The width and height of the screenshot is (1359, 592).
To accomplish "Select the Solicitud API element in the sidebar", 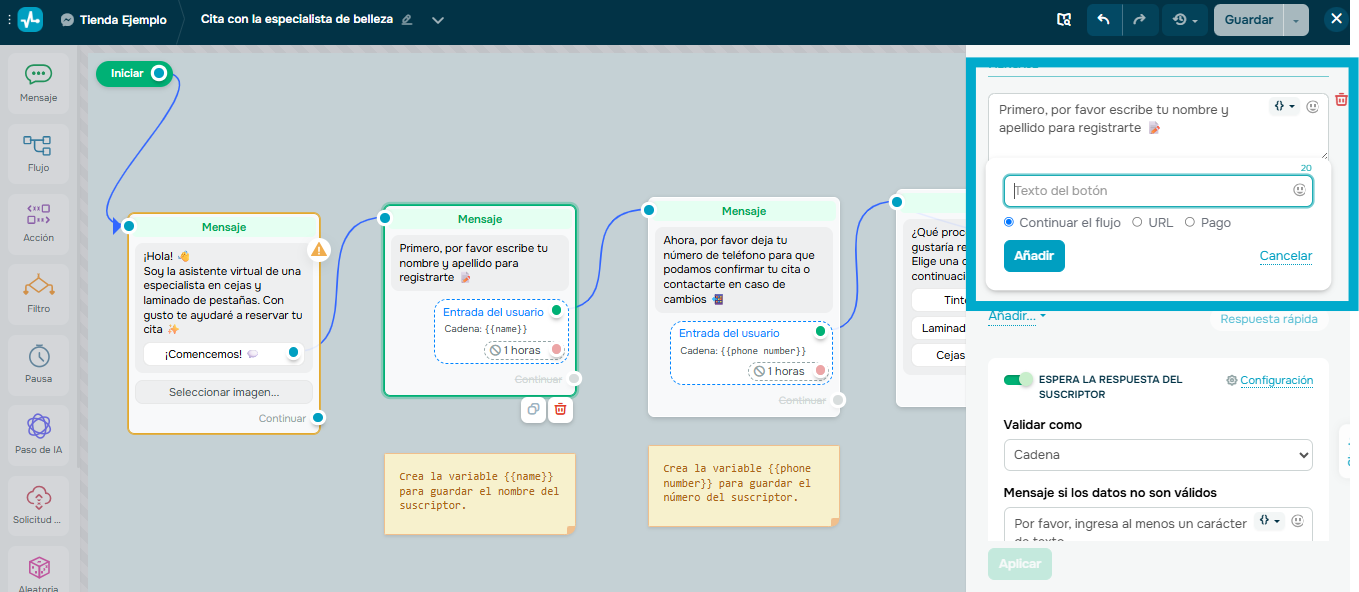I will [39, 506].
